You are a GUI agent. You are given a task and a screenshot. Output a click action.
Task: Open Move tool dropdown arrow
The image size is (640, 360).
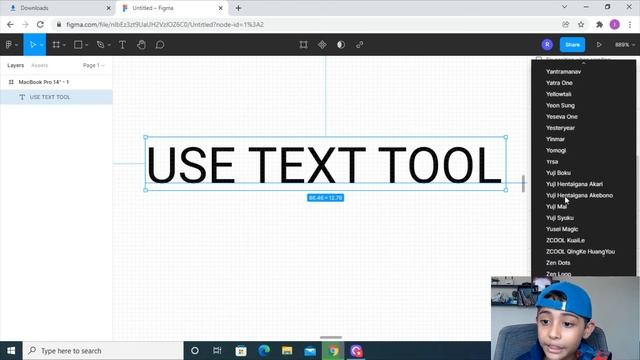pos(41,45)
